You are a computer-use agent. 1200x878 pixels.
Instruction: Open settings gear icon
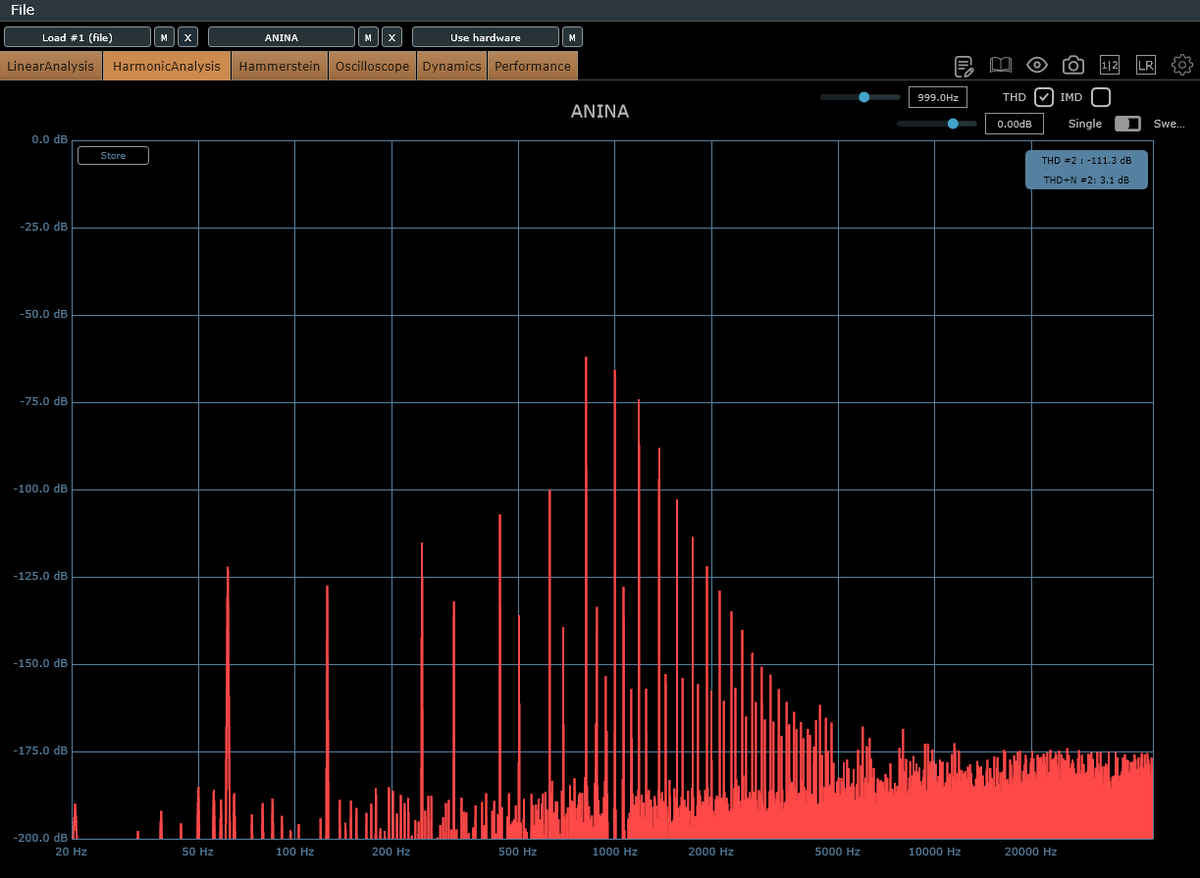pos(1182,66)
